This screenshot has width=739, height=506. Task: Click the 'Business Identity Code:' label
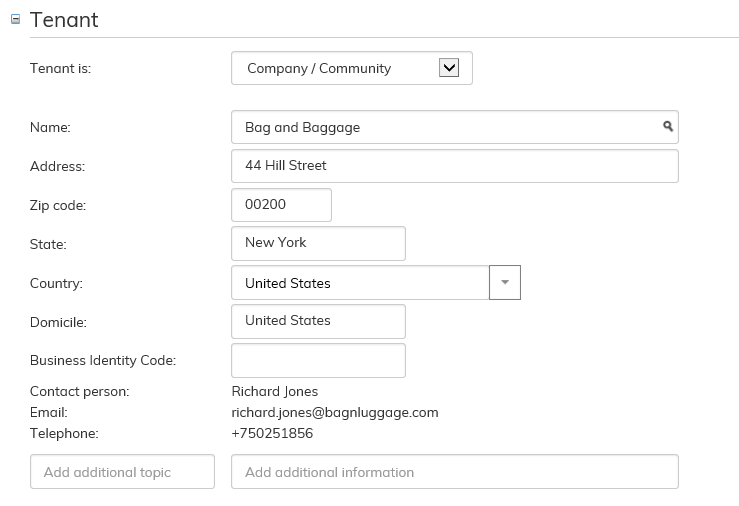[103, 360]
